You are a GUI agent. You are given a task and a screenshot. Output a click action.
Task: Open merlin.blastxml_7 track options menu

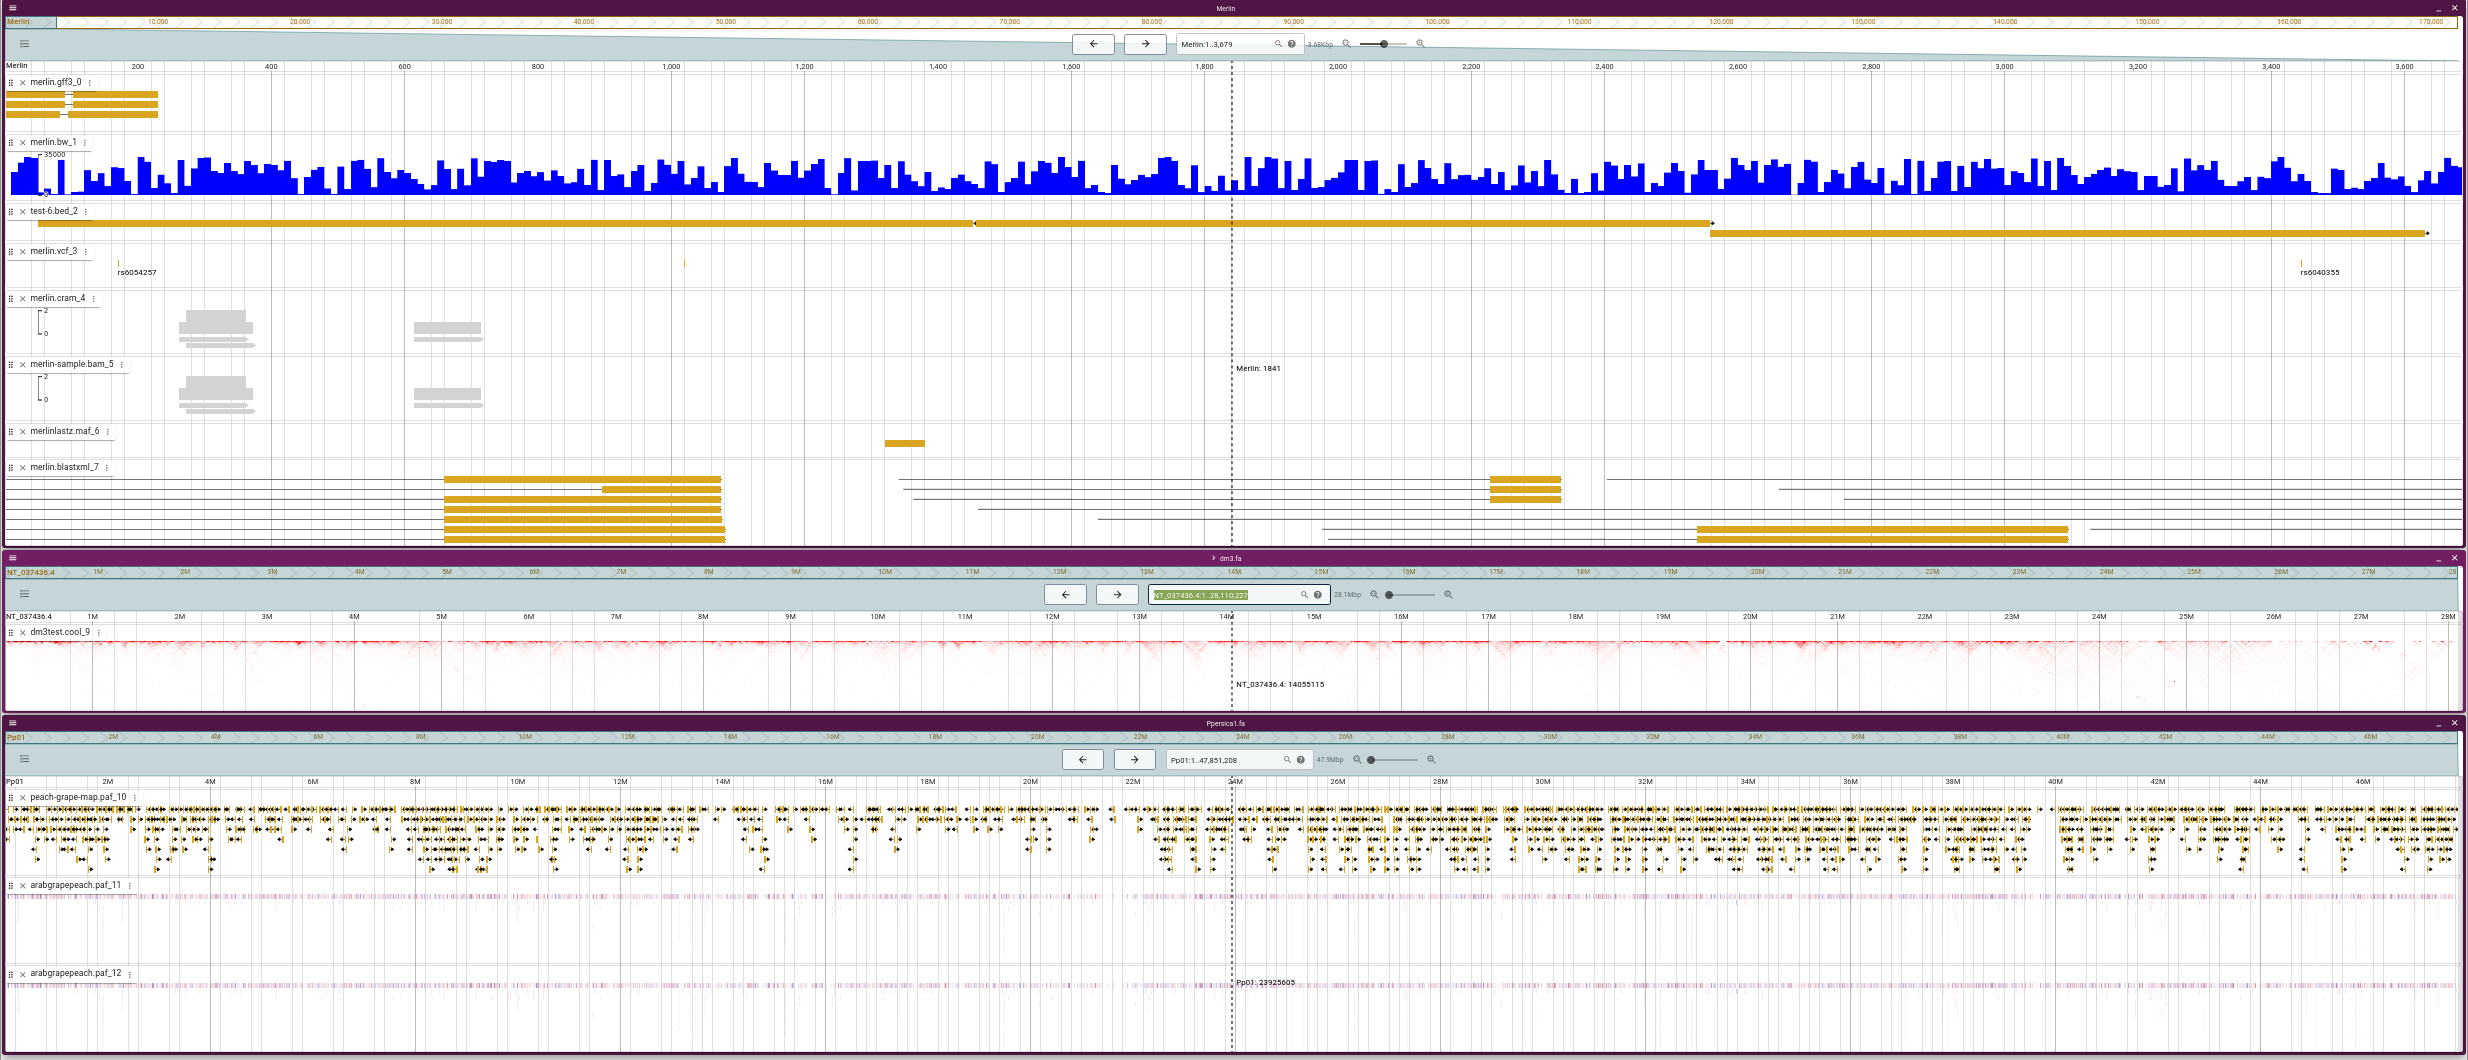point(107,468)
